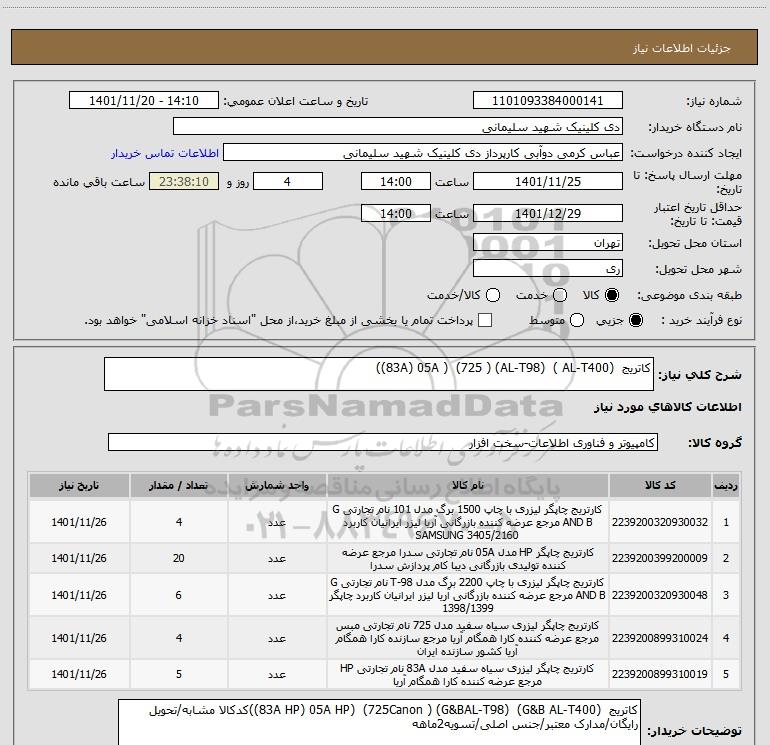
Task: Toggle the اسناد خزانه اسلامی payment checkbox
Action: [485, 321]
